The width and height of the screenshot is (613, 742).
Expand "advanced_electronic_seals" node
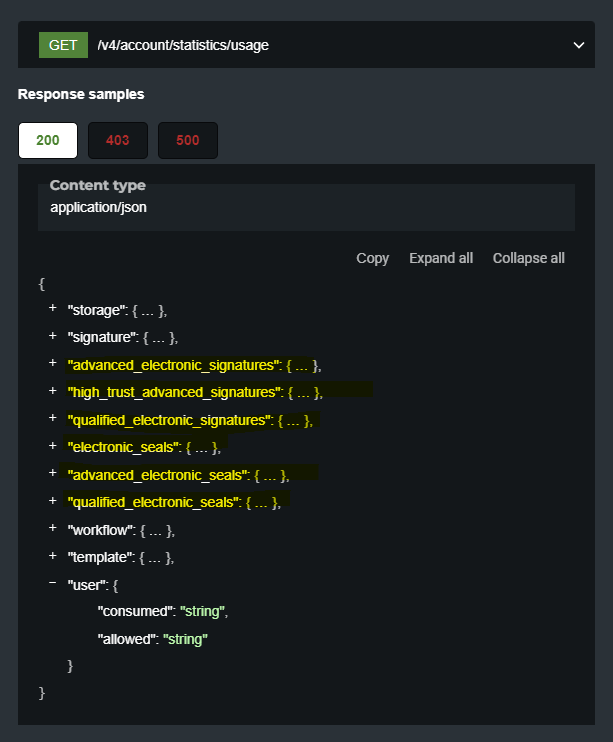click(x=52, y=473)
